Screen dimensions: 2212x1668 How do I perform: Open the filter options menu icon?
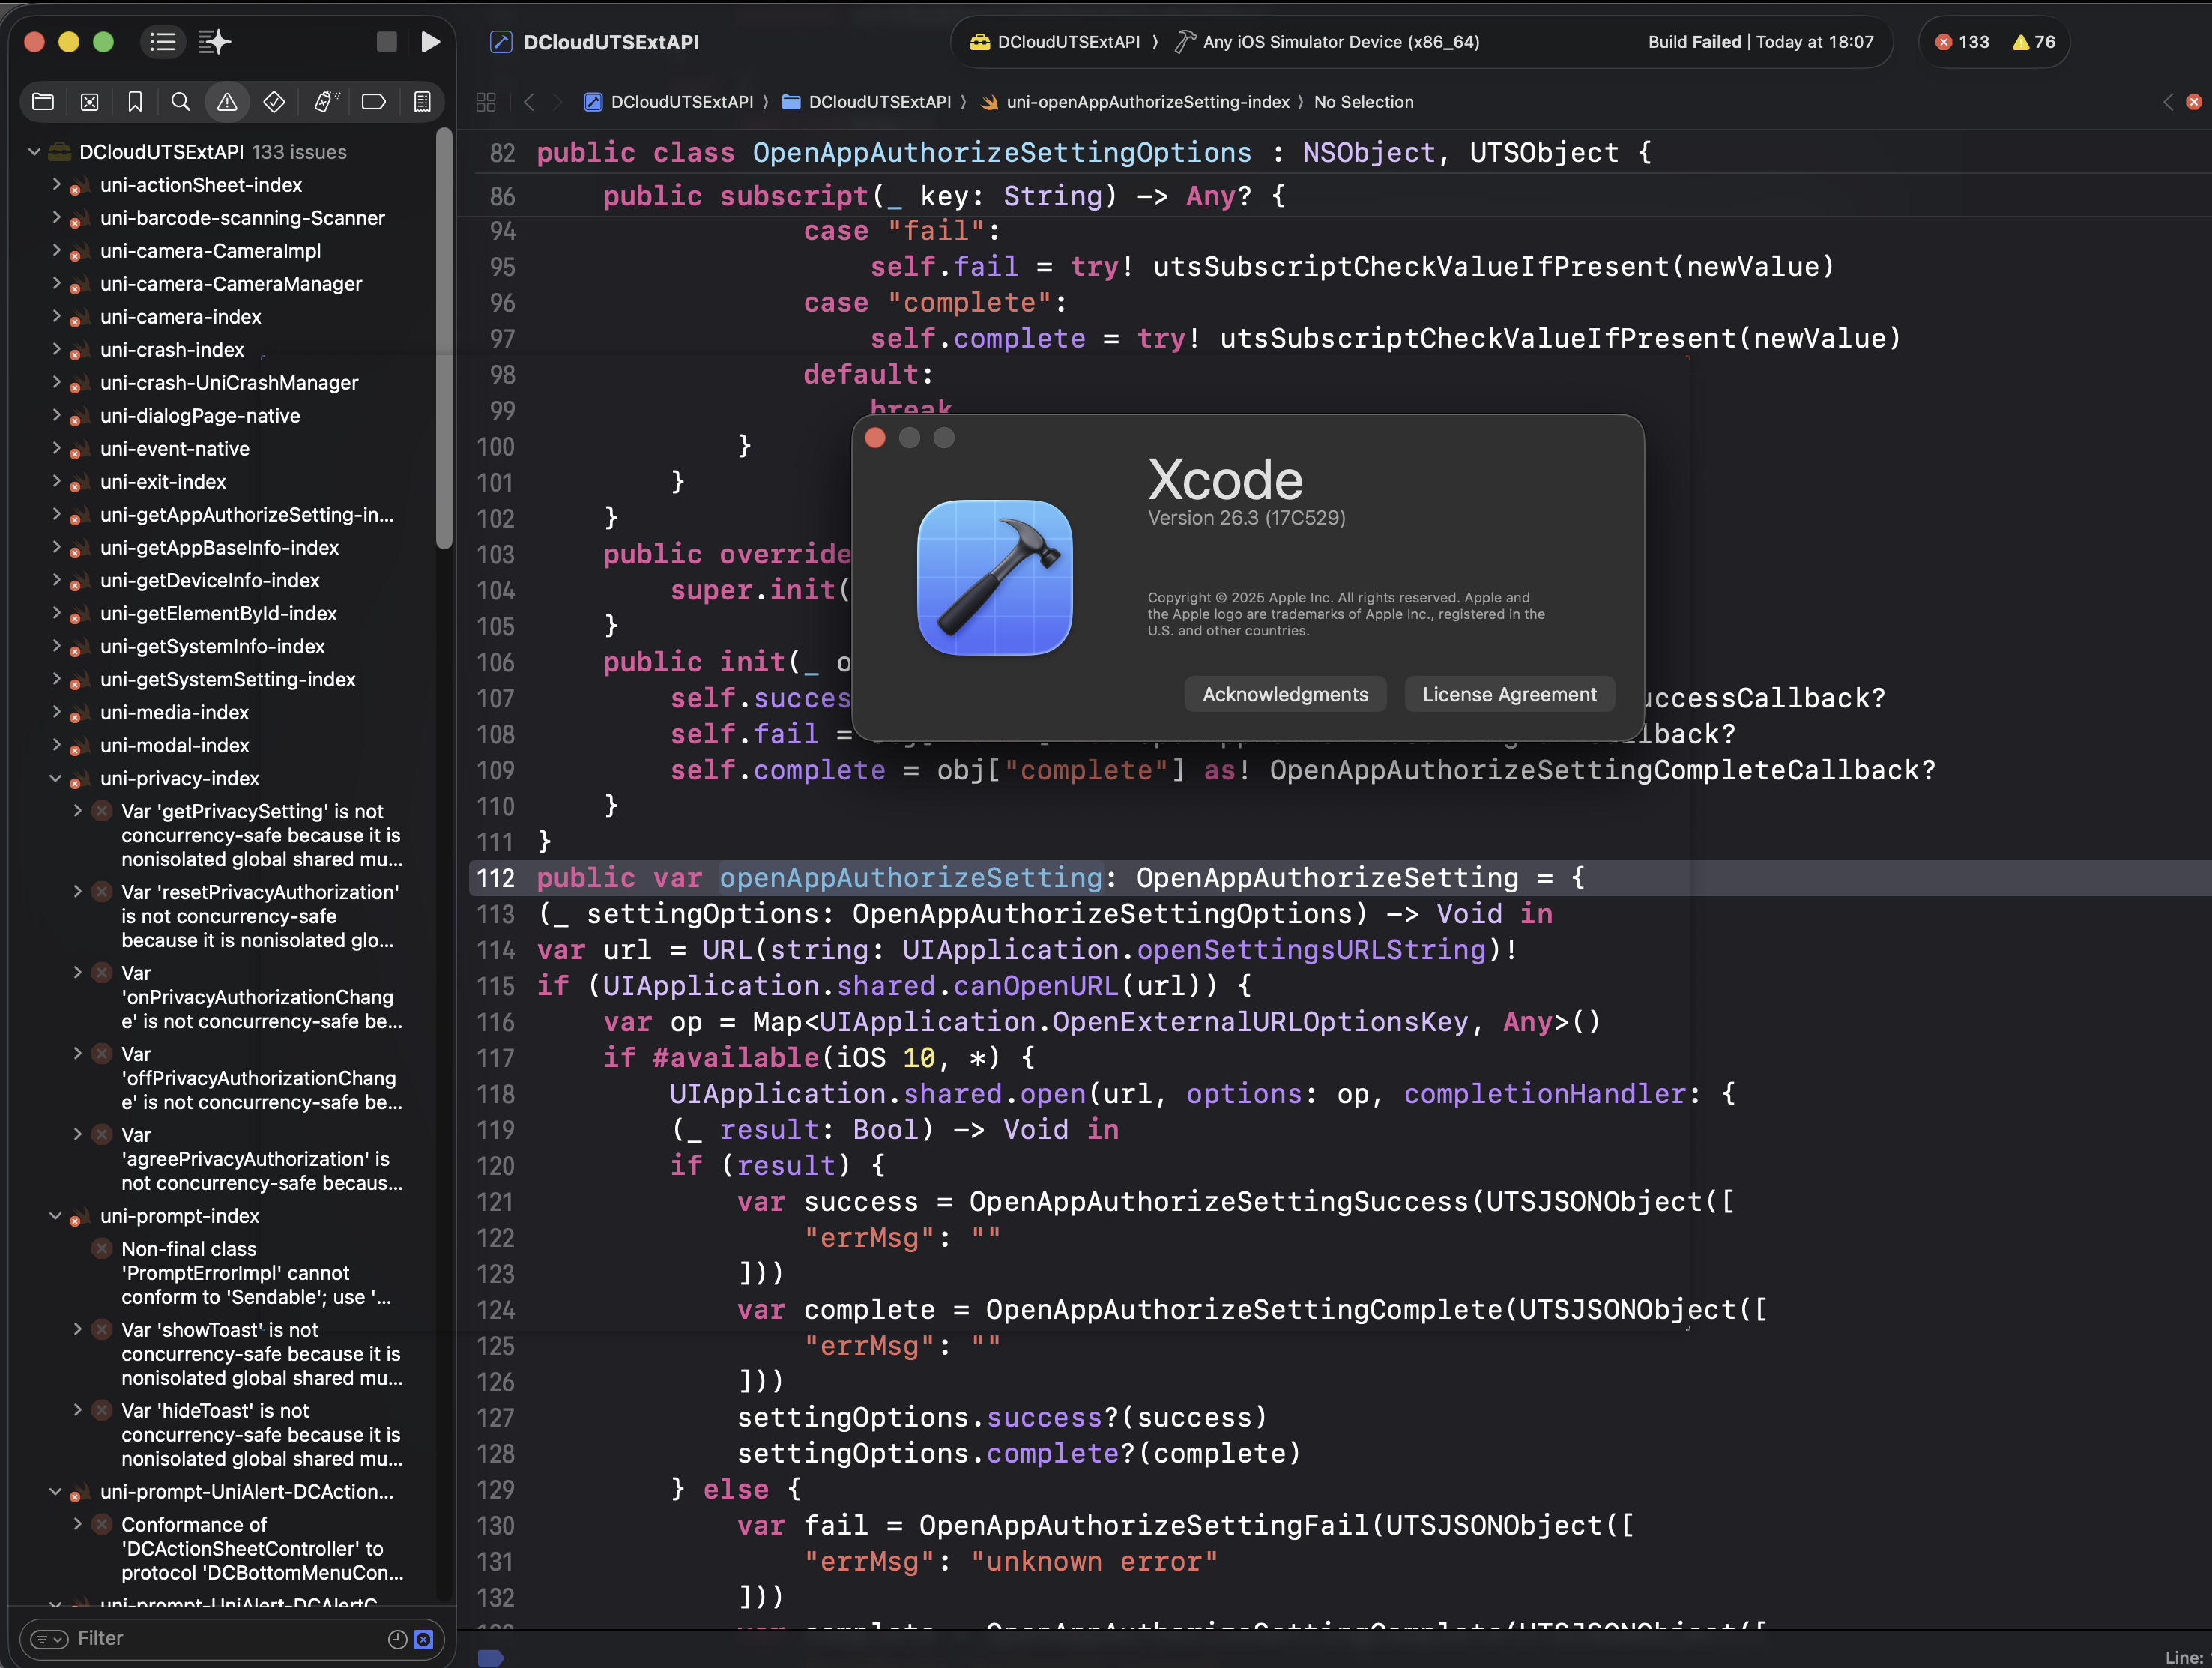tap(49, 1638)
